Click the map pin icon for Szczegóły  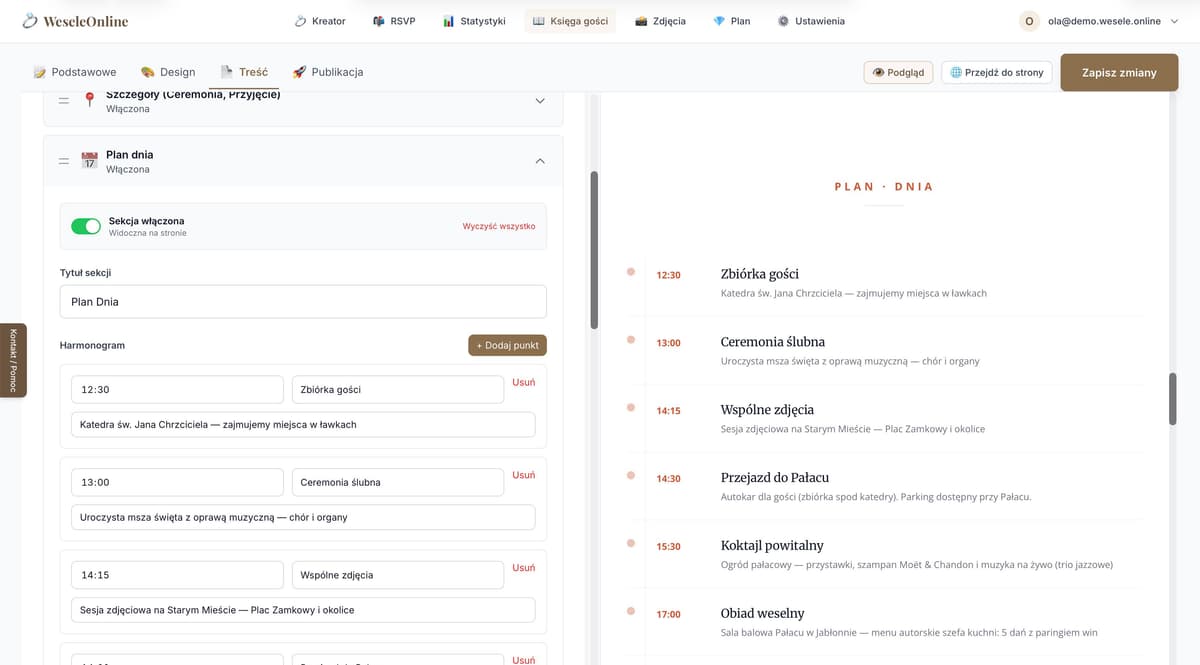click(x=89, y=100)
